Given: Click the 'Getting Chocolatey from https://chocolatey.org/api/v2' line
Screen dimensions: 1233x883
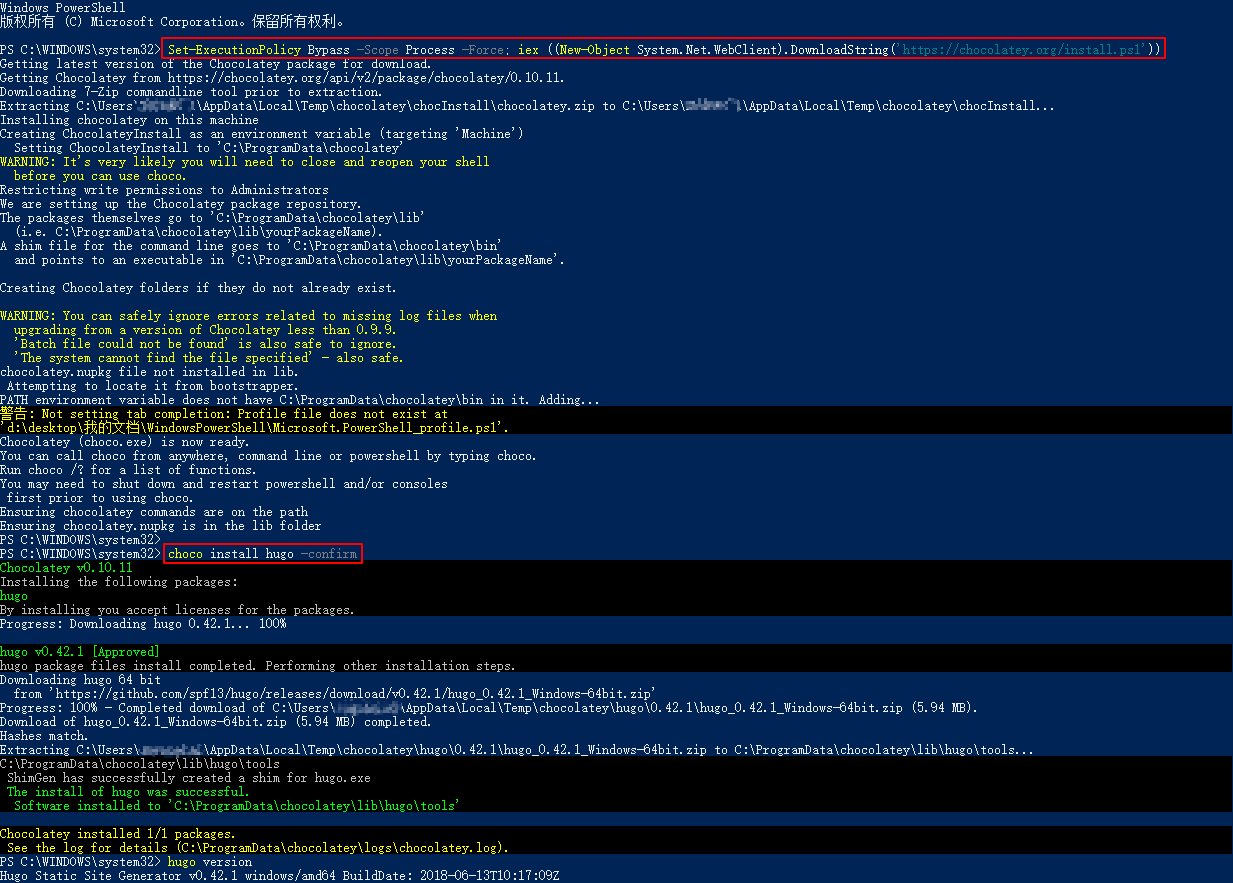Looking at the screenshot, I should coord(282,77).
